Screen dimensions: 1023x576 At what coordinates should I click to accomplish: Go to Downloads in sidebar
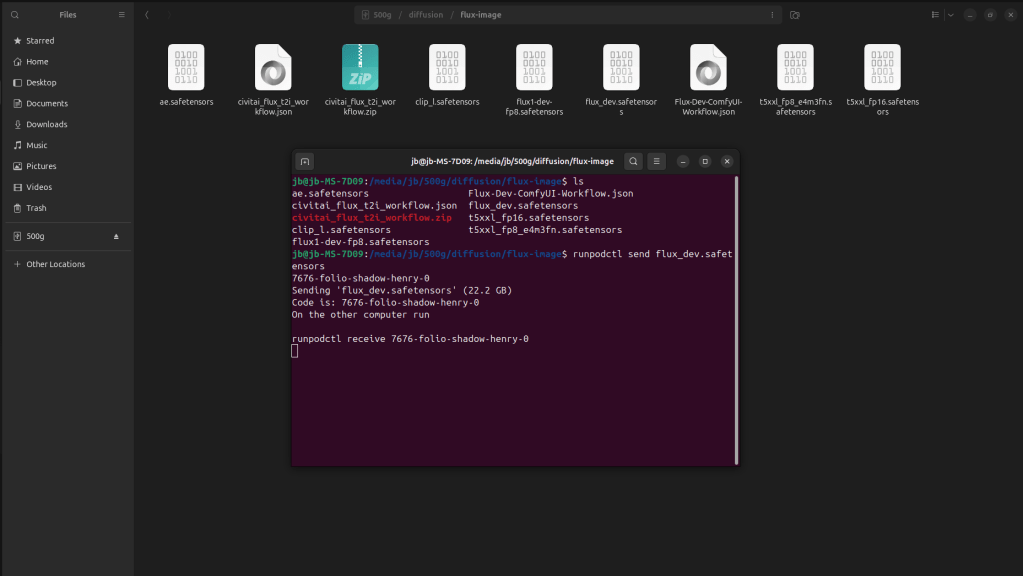46,125
